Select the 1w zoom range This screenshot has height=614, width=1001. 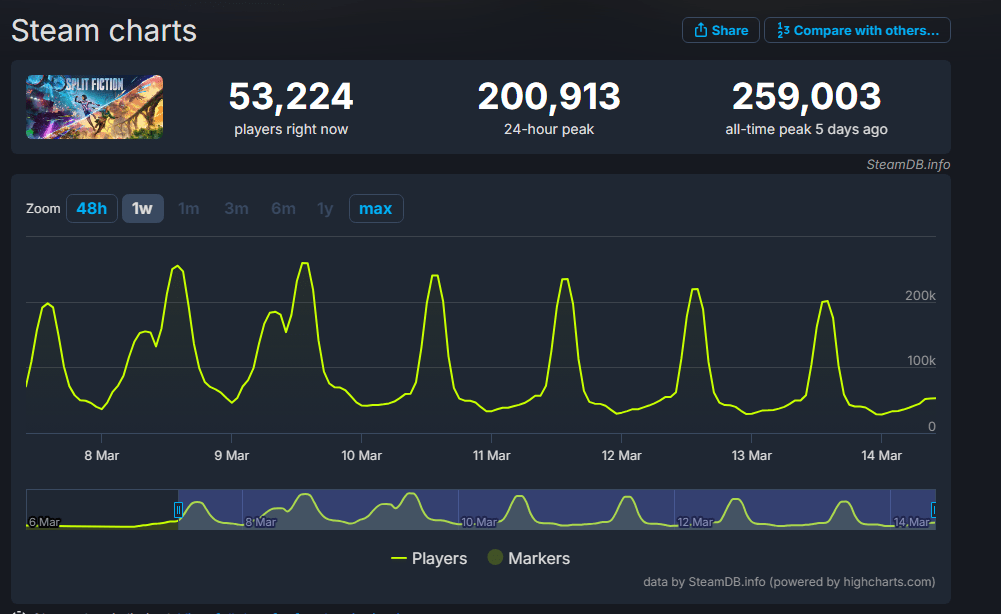(x=142, y=209)
